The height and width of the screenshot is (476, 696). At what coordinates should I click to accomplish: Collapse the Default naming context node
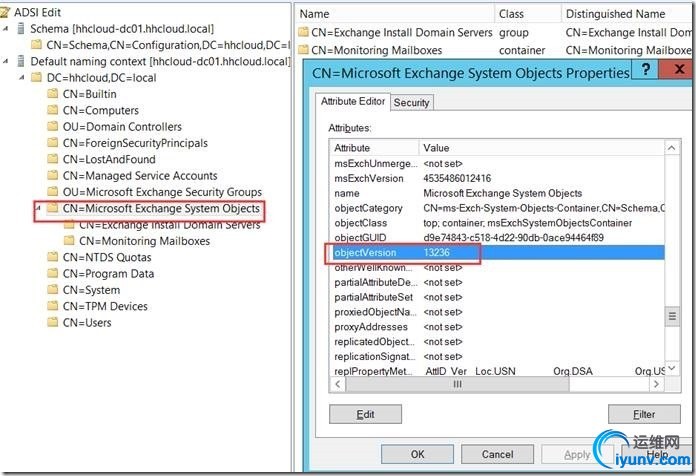pyautogui.click(x=5, y=61)
